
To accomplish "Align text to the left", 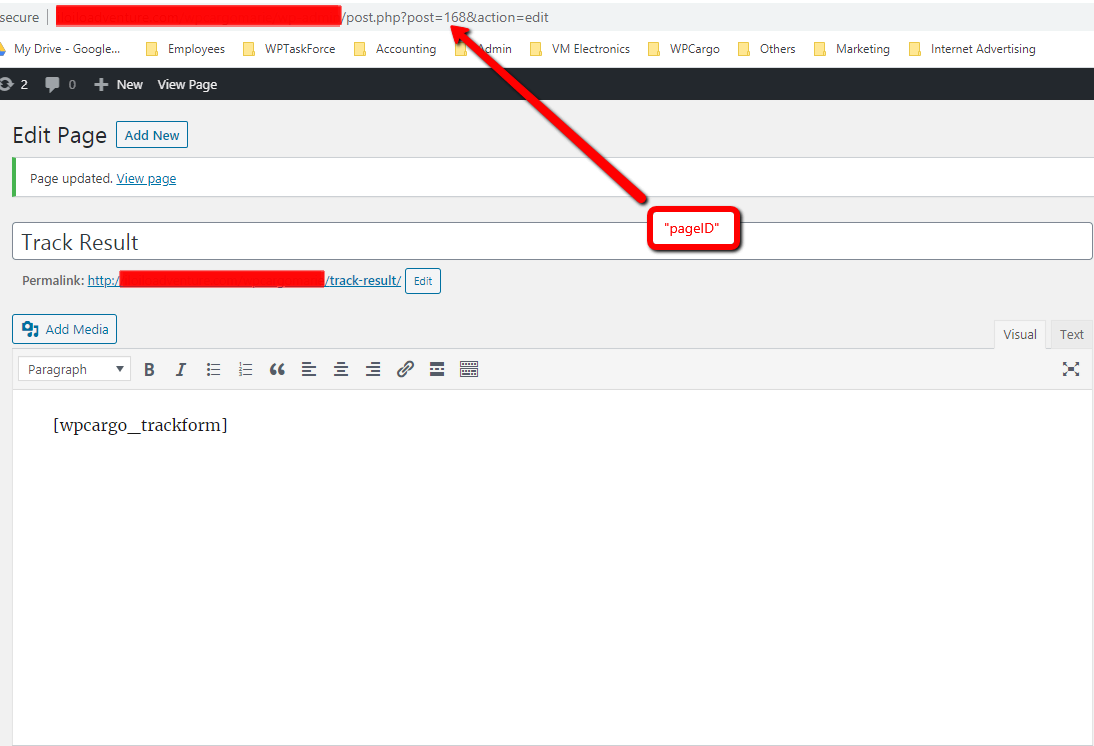I will pyautogui.click(x=309, y=370).
